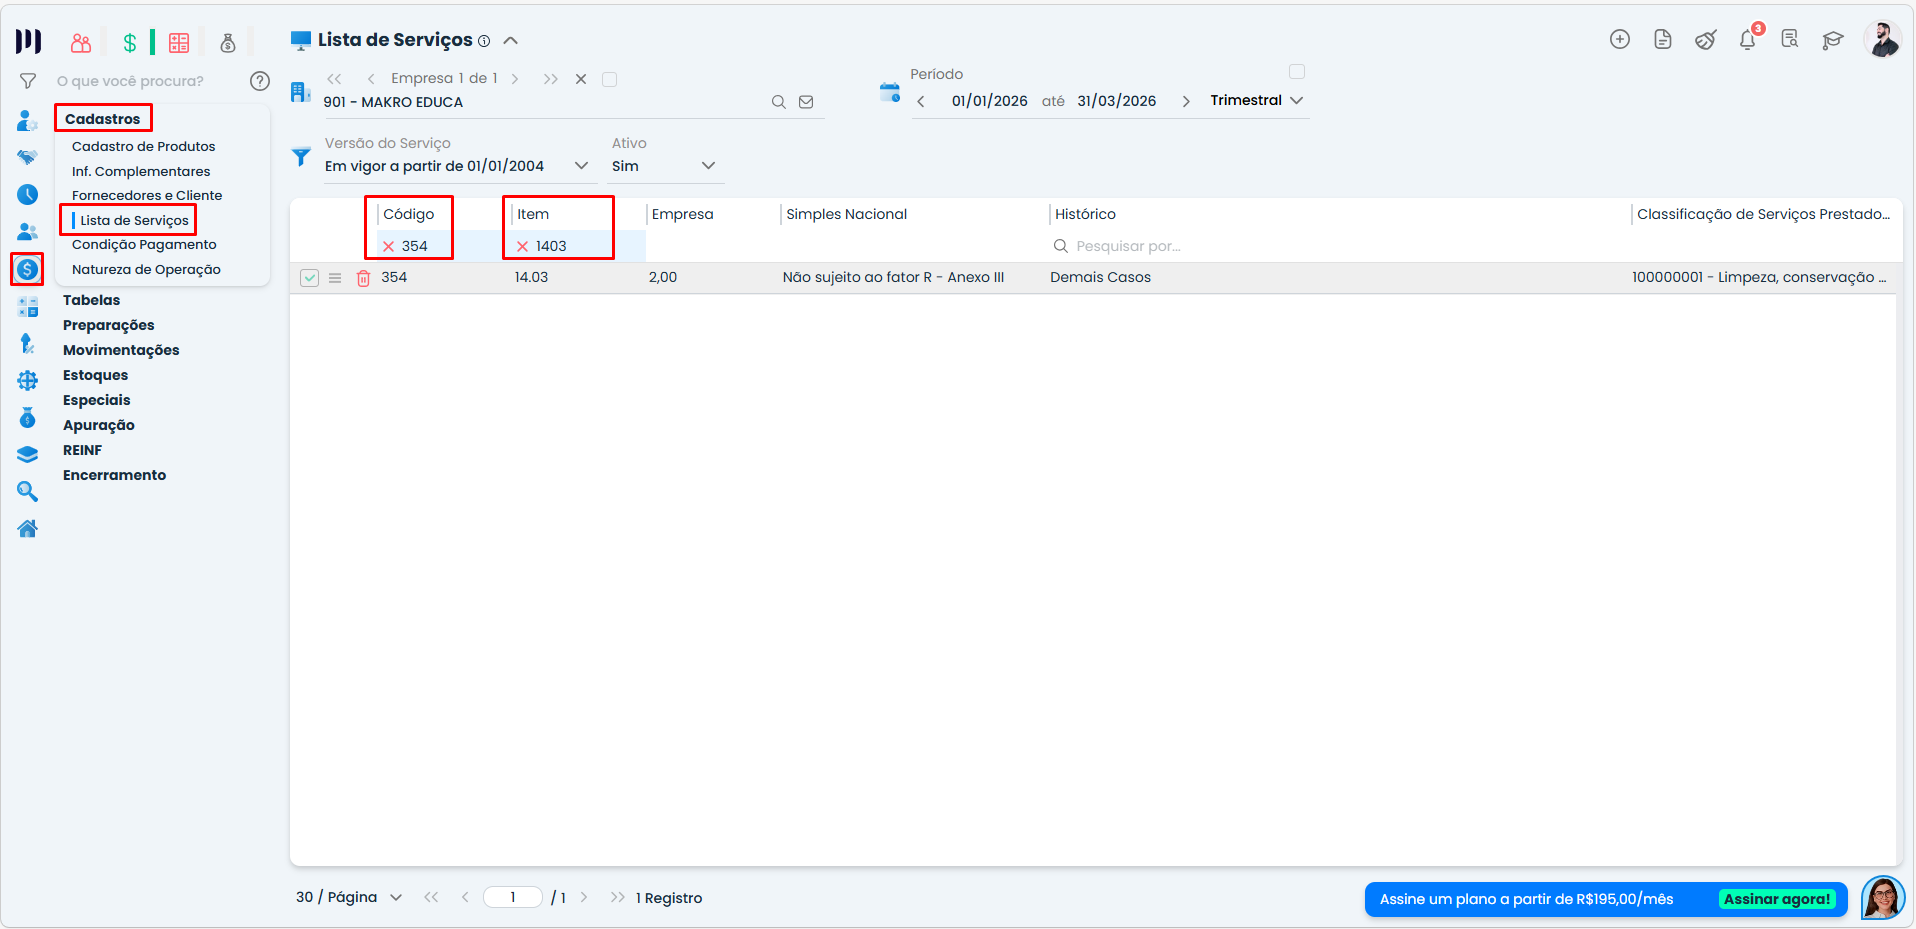This screenshot has width=1916, height=929.
Task: Open the calendar period icon
Action: (890, 92)
